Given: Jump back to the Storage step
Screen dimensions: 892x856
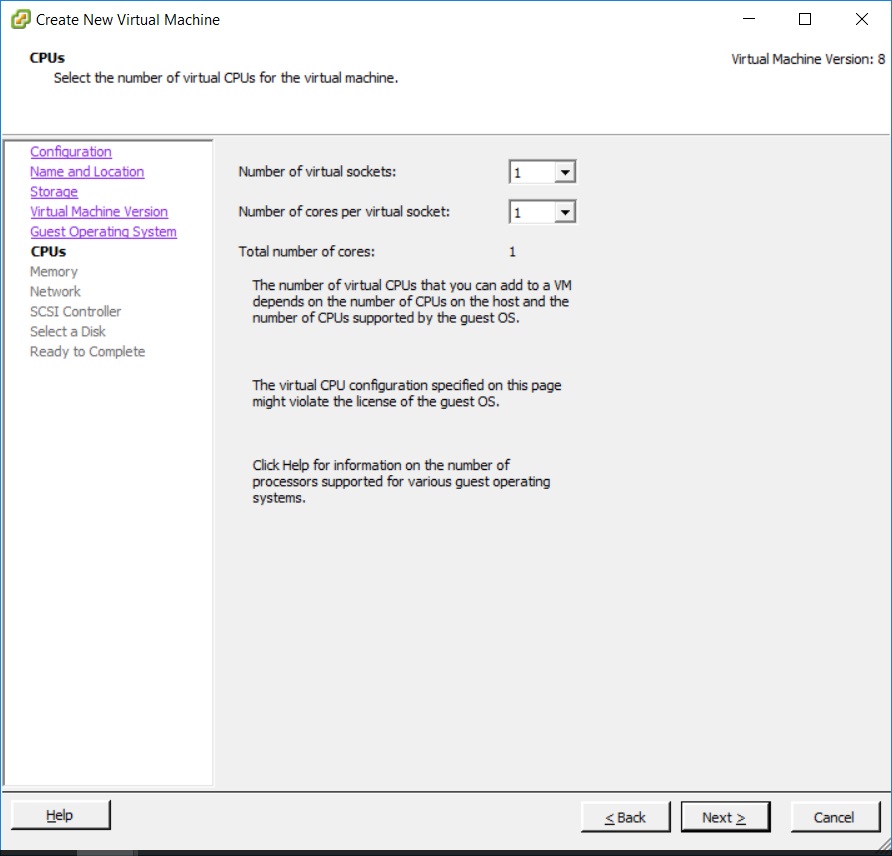Looking at the screenshot, I should point(53,192).
